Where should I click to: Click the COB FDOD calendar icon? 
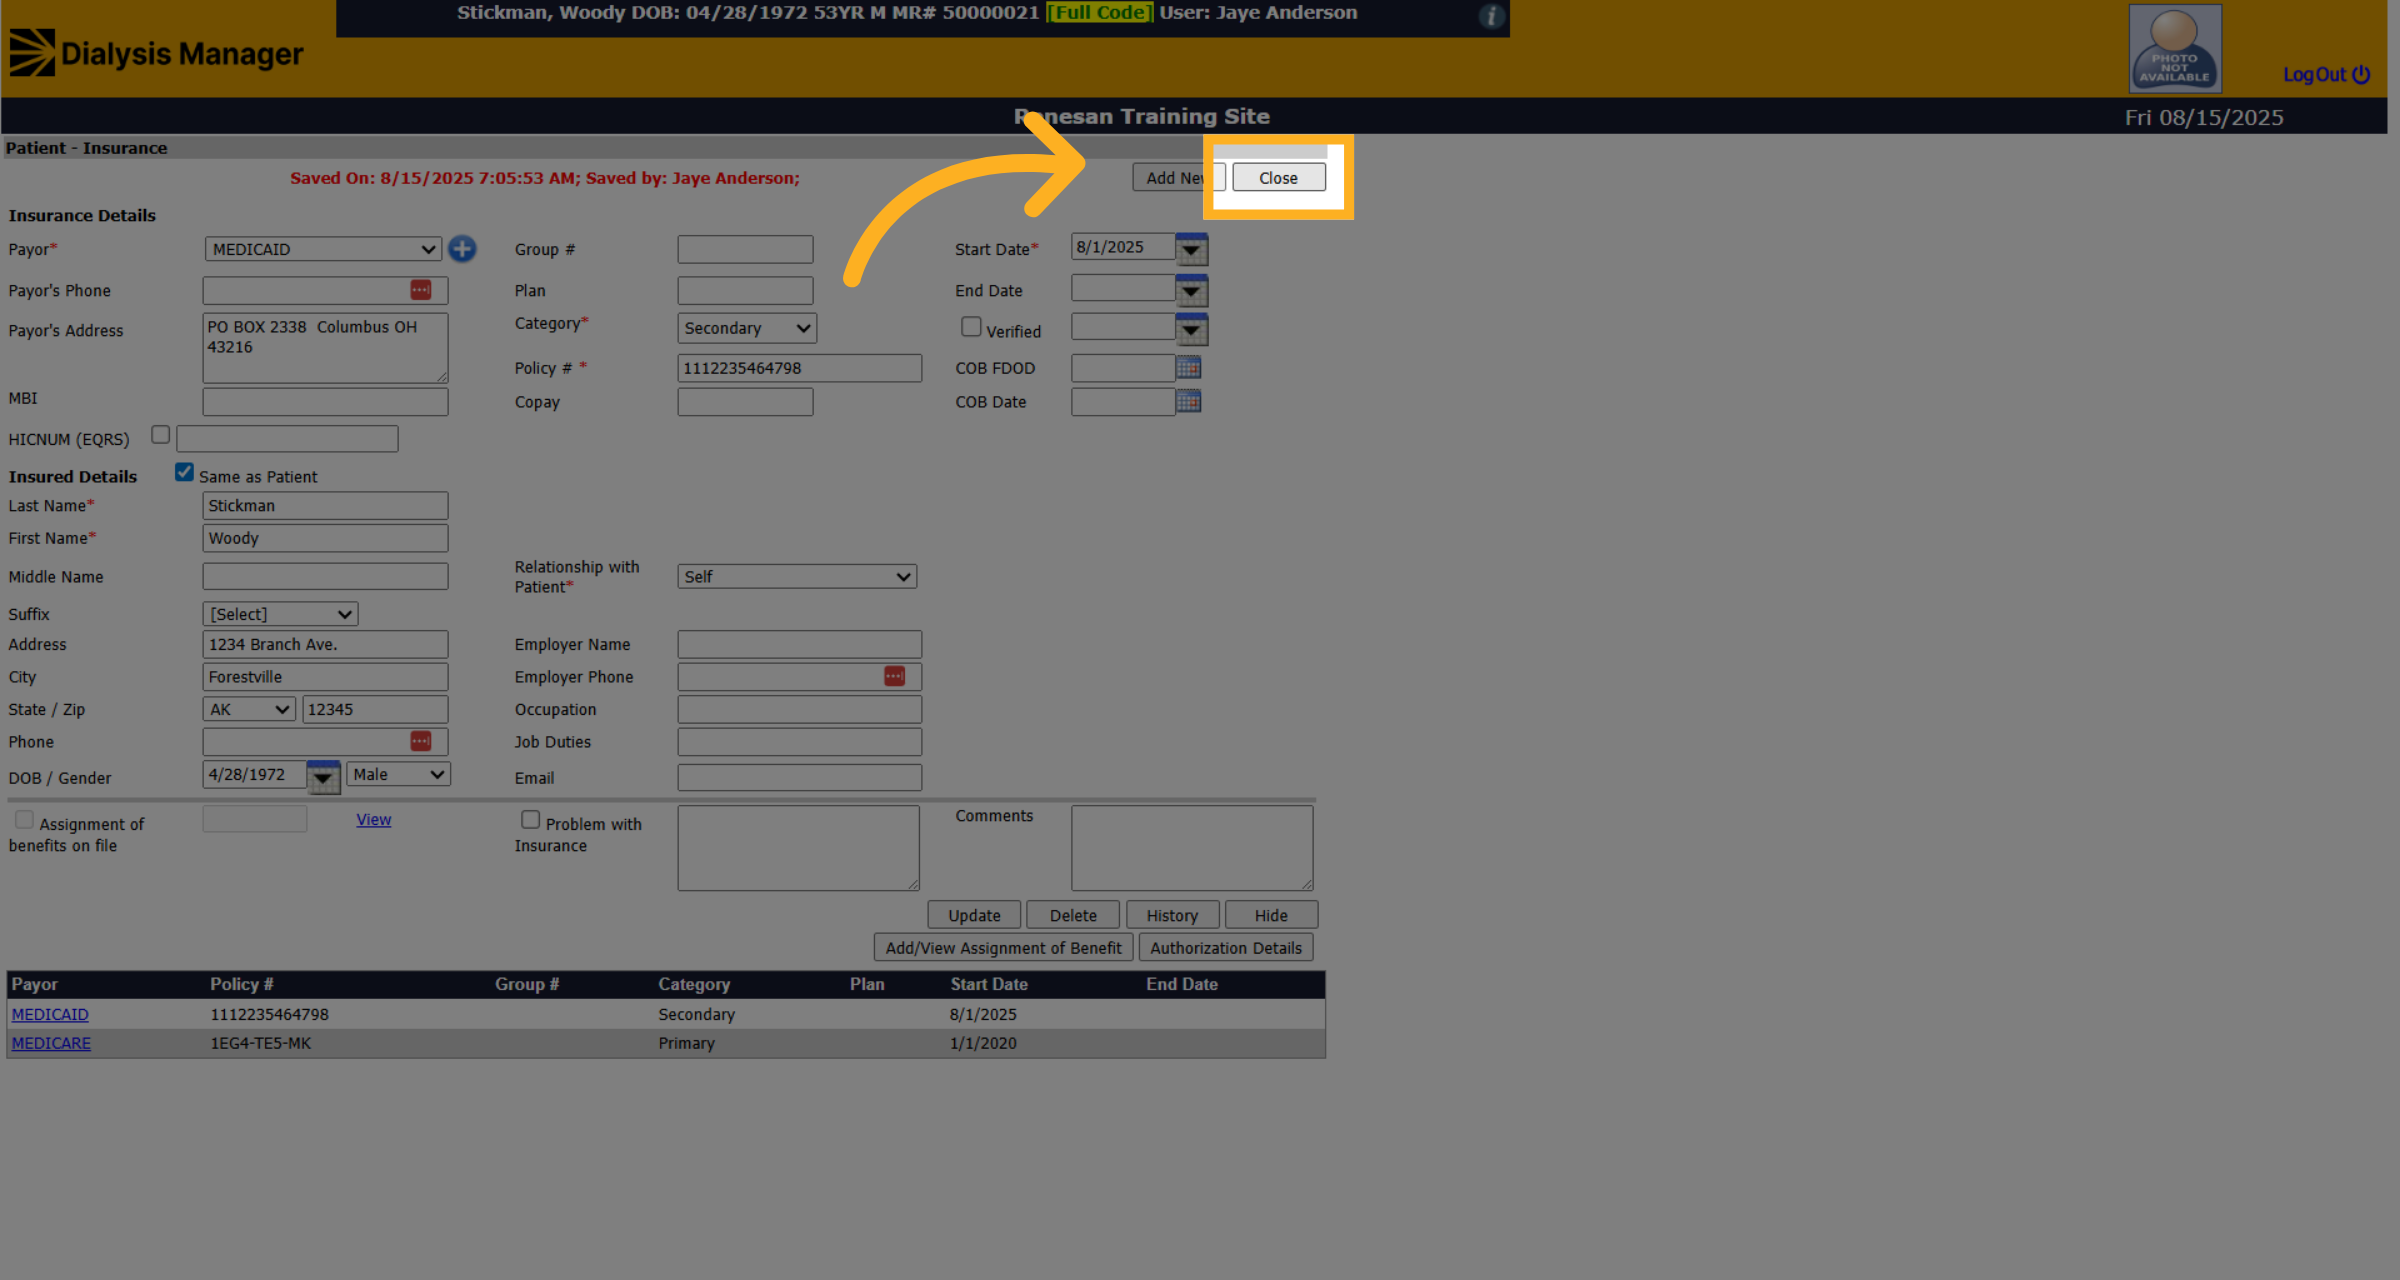coord(1189,367)
